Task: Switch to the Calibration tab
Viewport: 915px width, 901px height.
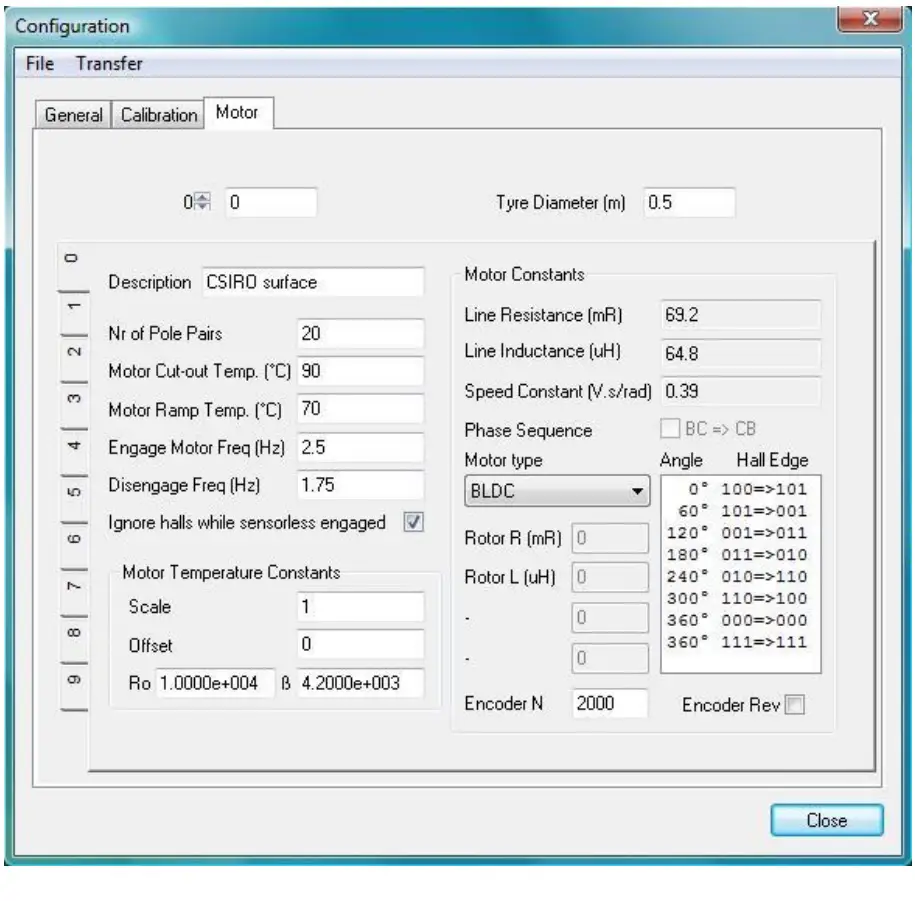Action: [157, 113]
